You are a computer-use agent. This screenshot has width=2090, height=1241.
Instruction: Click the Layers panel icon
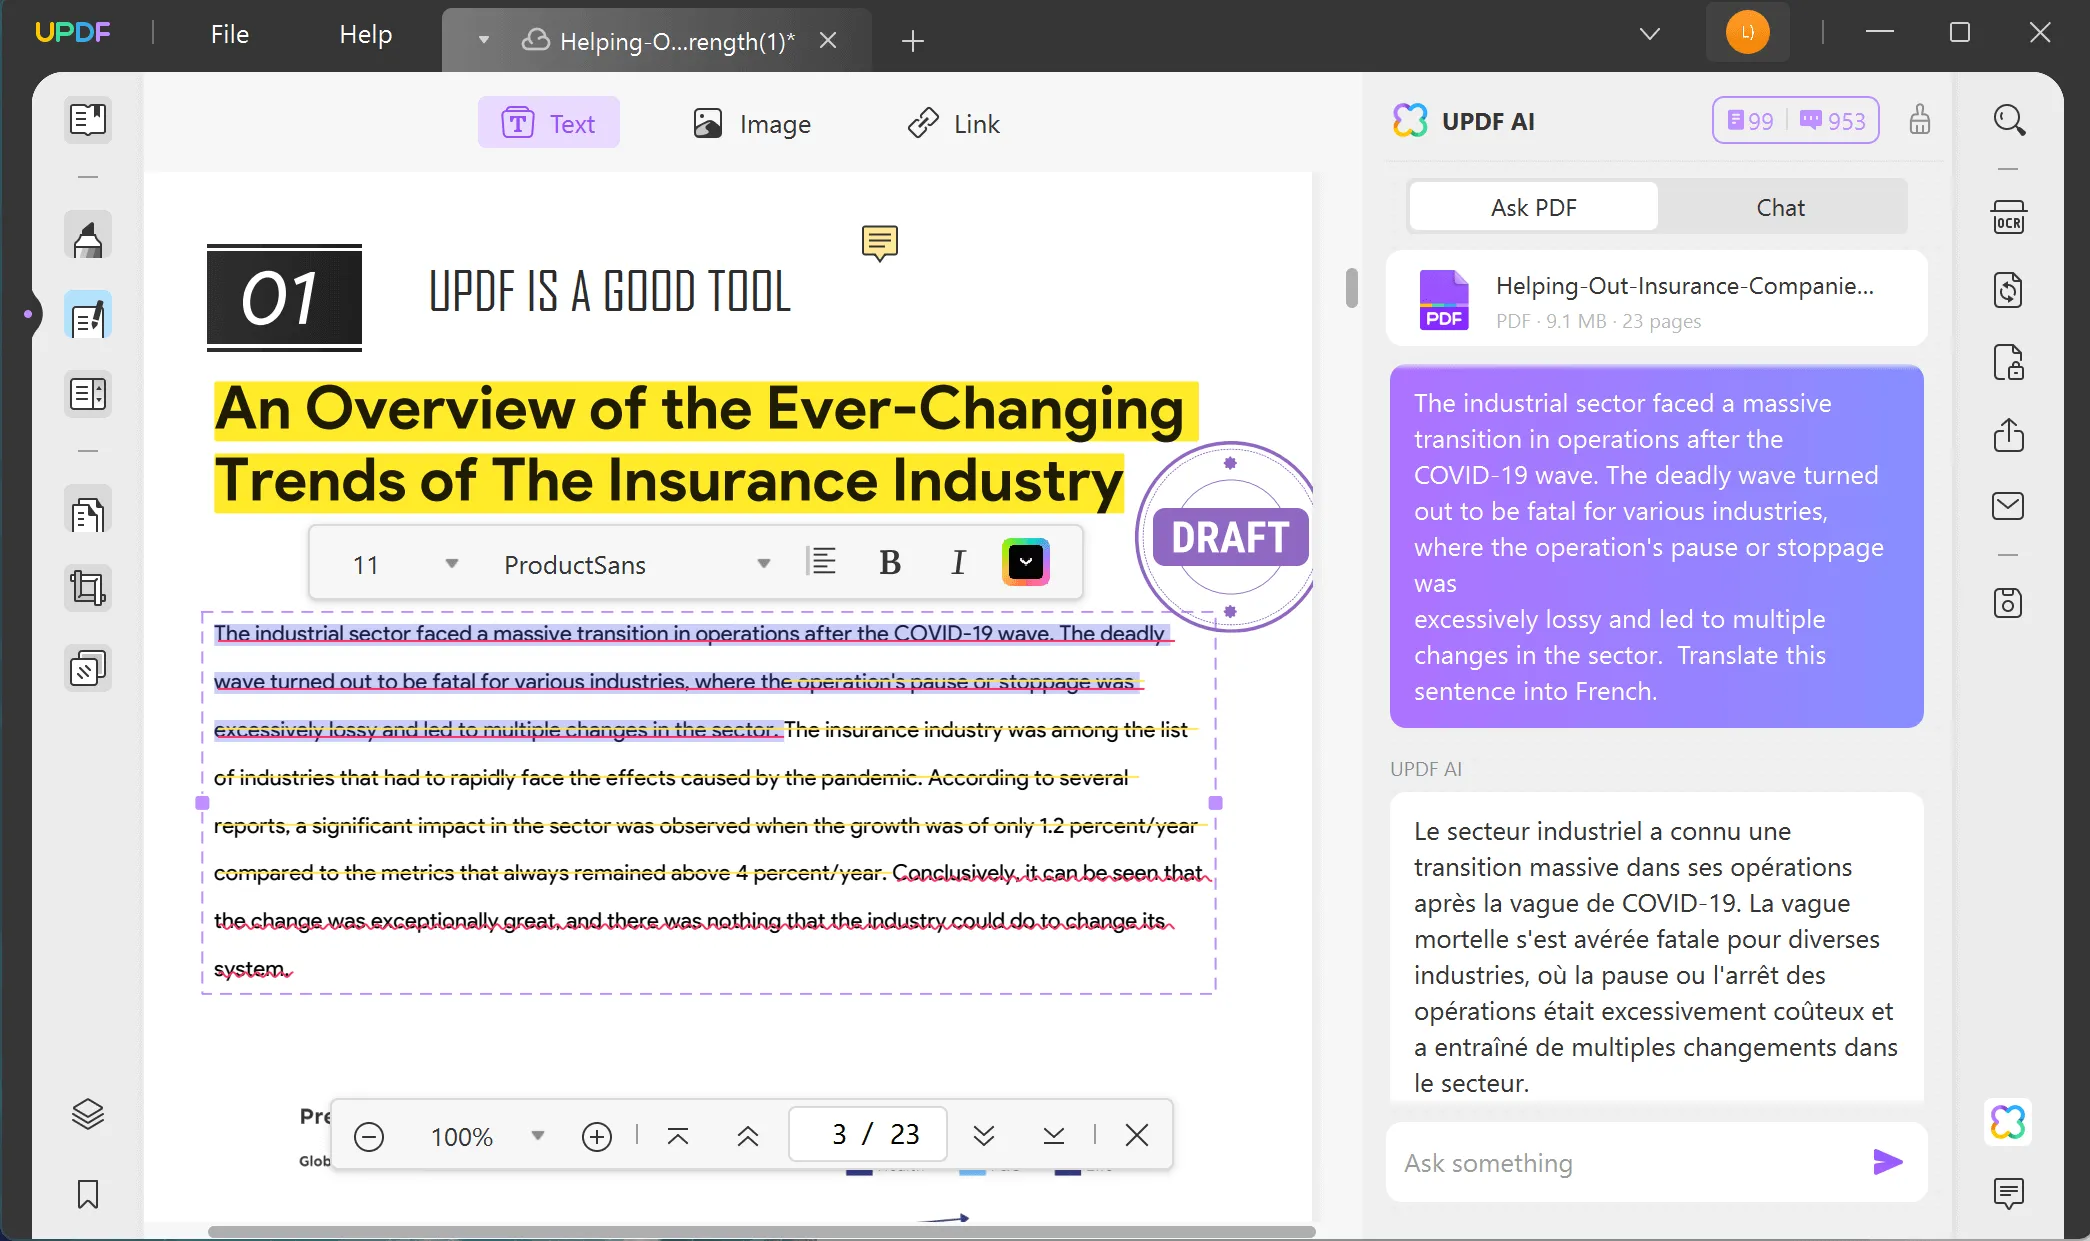tap(87, 1112)
